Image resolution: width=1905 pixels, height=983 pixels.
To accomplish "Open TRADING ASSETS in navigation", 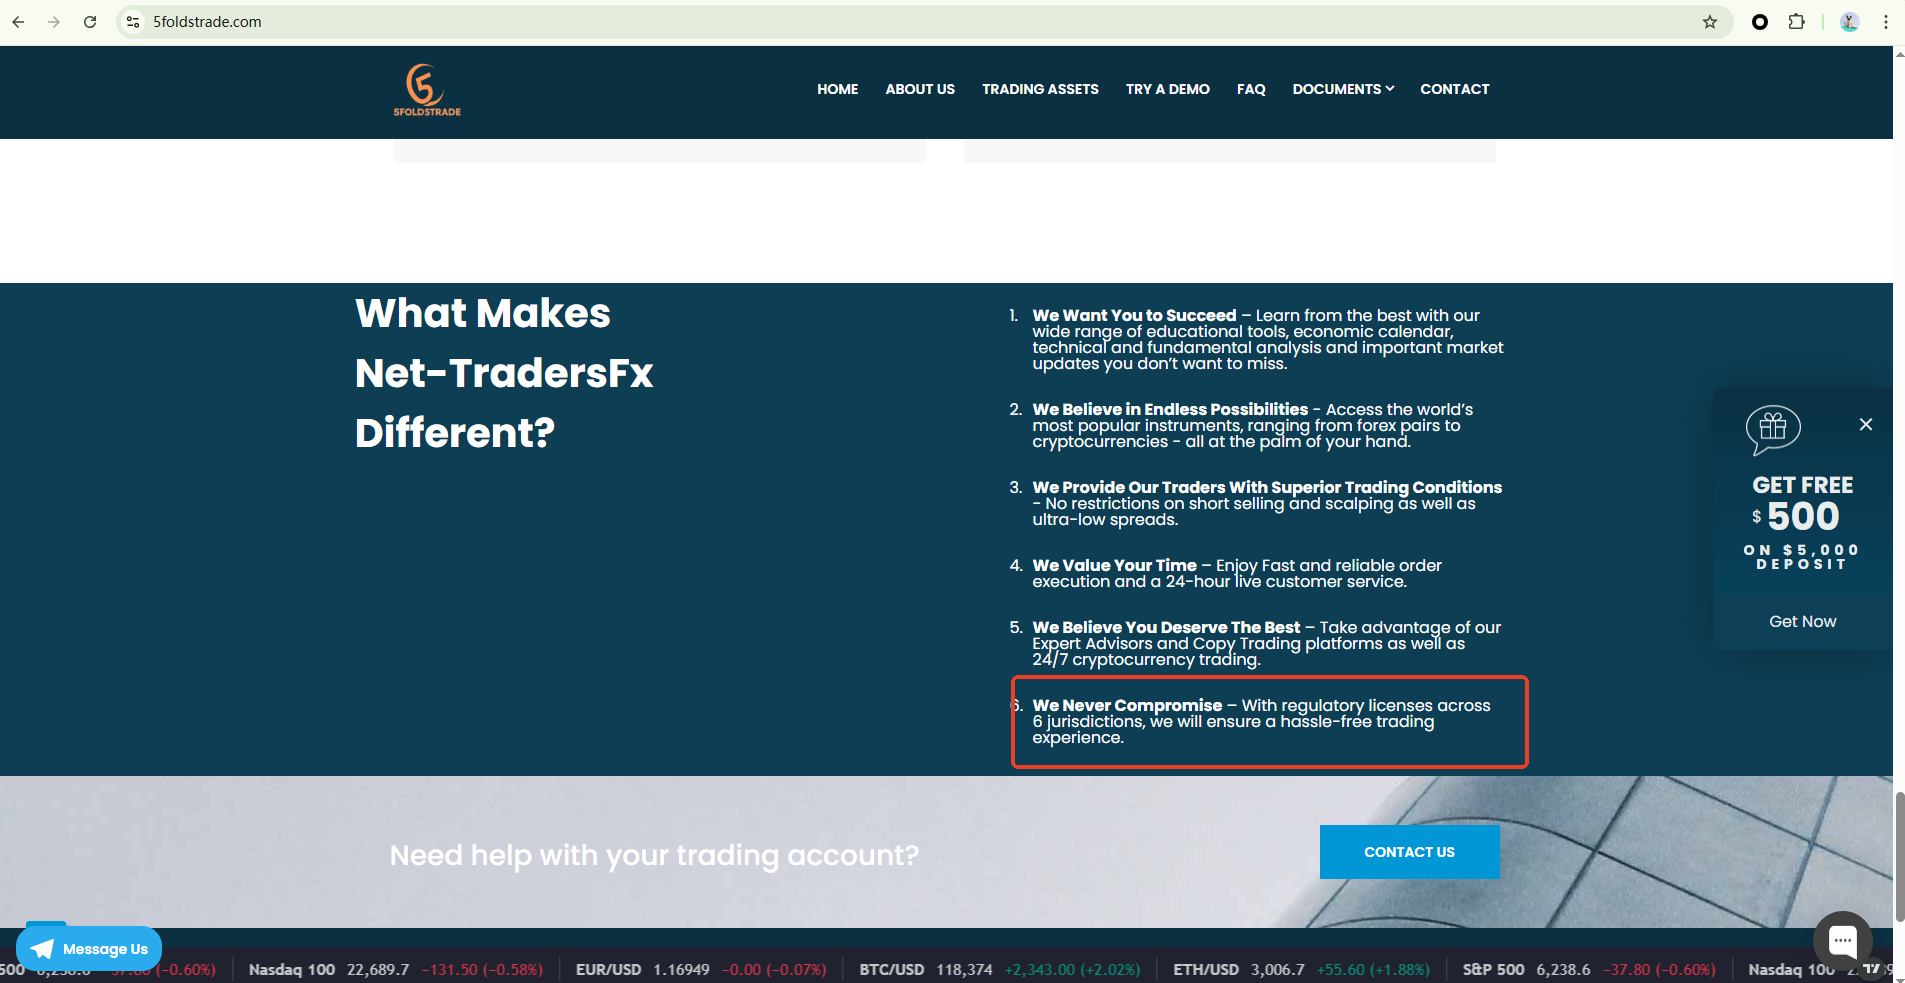I will pos(1040,89).
